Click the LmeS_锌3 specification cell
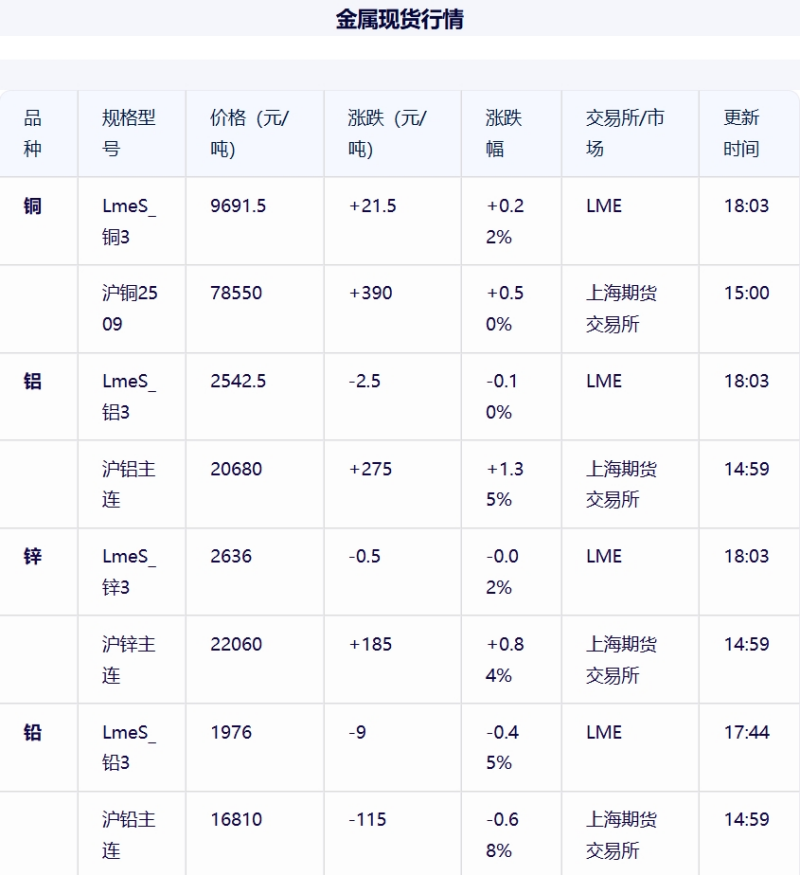This screenshot has width=800, height=875. [x=129, y=571]
